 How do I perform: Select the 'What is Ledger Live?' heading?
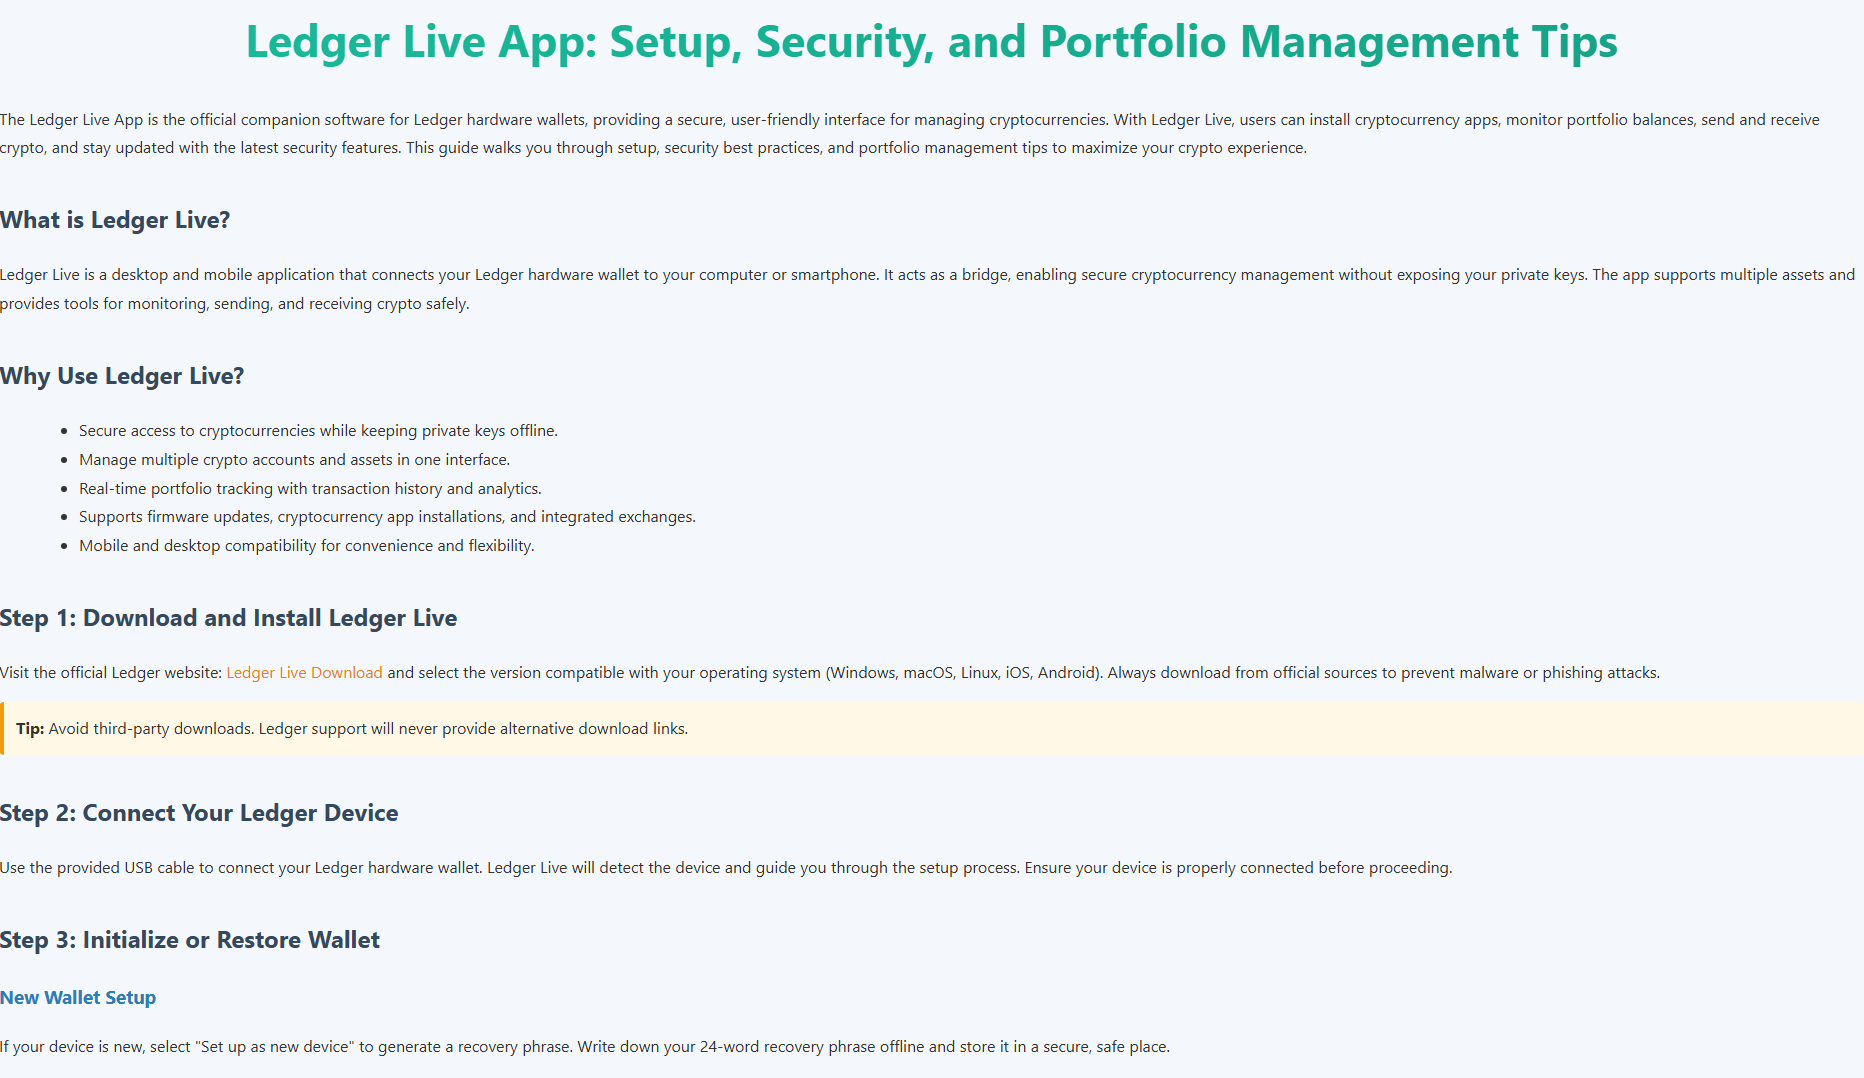[115, 220]
